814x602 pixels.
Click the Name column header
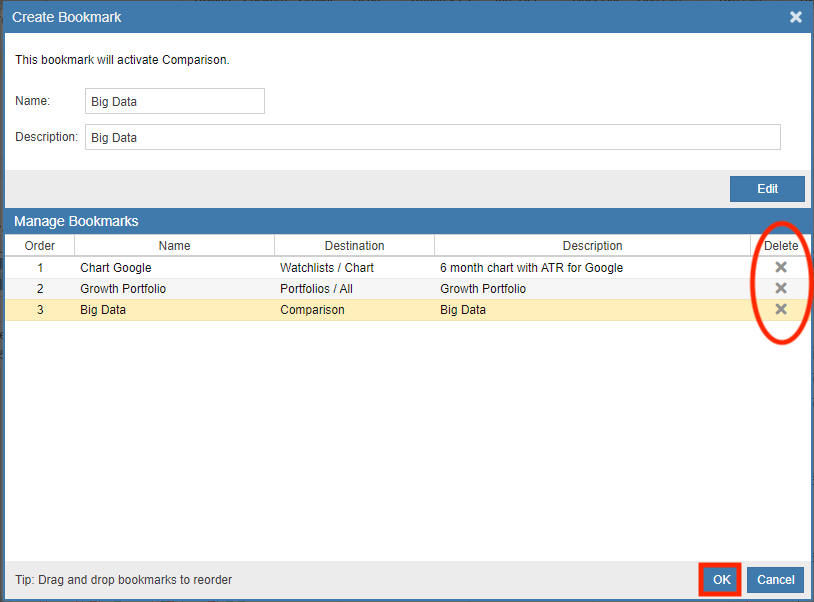174,245
